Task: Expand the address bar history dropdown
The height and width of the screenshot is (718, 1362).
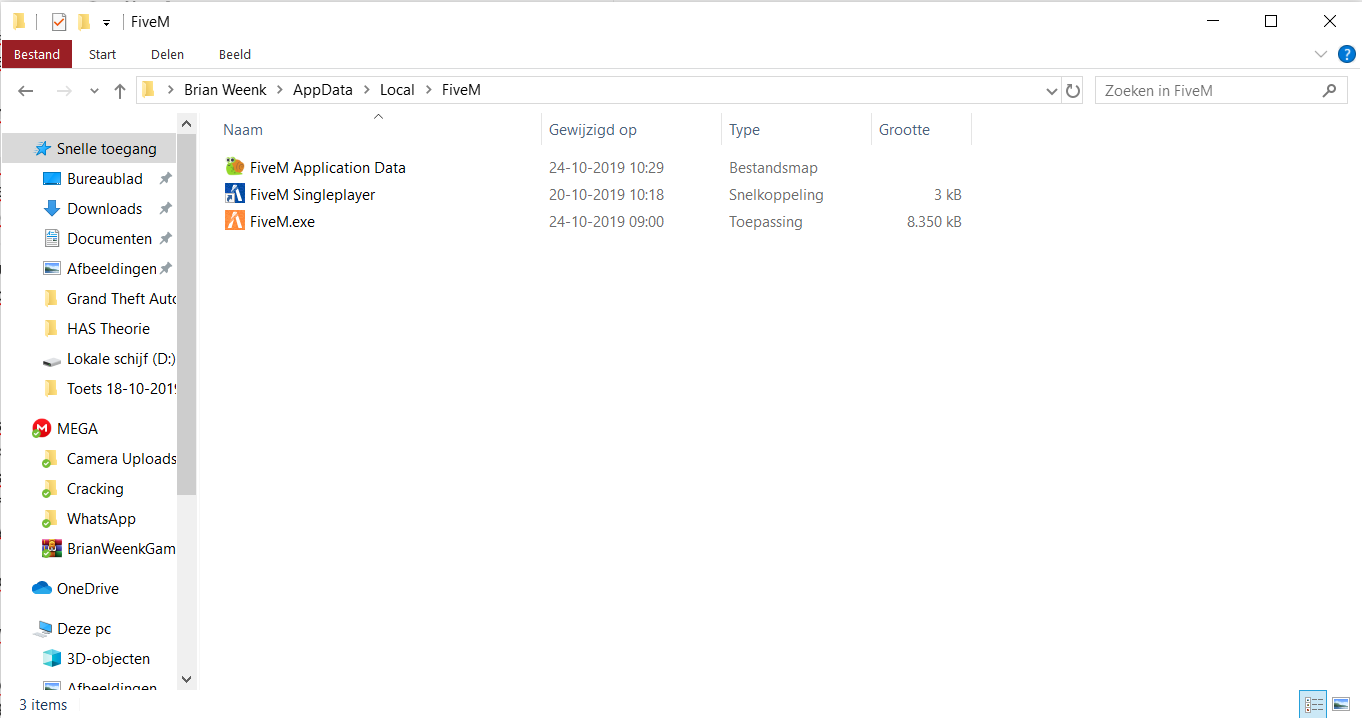Action: (x=1051, y=91)
